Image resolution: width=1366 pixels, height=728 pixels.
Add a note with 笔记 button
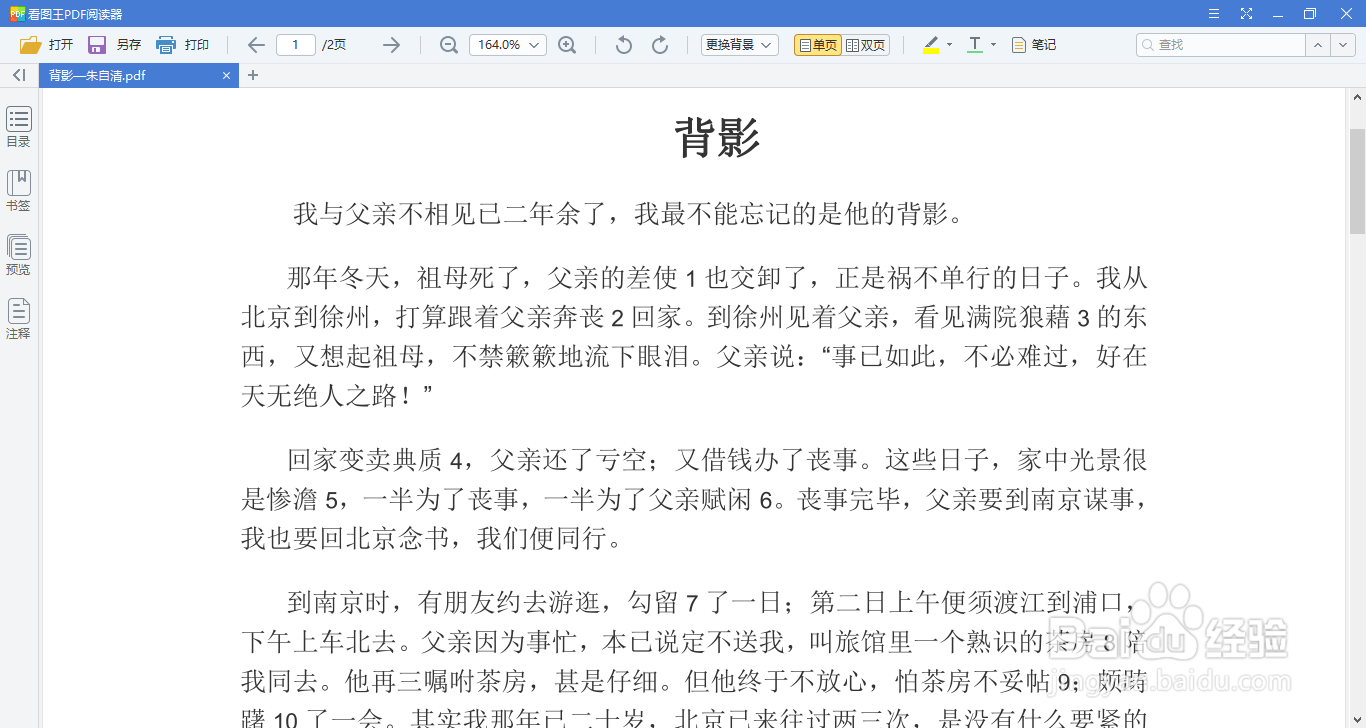1034,45
